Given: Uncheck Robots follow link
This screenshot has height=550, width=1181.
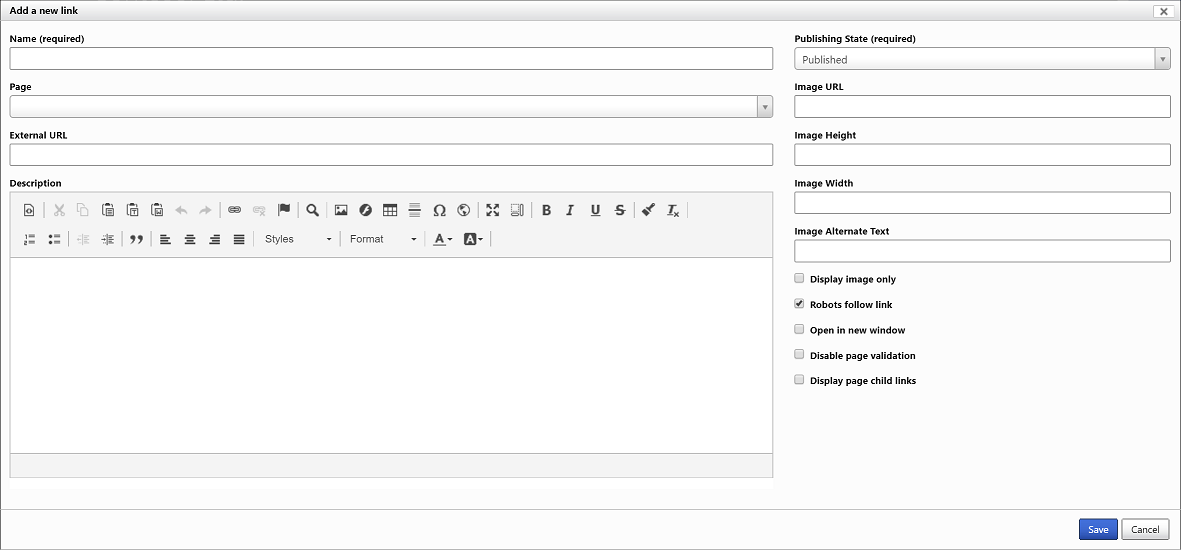Looking at the screenshot, I should tap(799, 304).
